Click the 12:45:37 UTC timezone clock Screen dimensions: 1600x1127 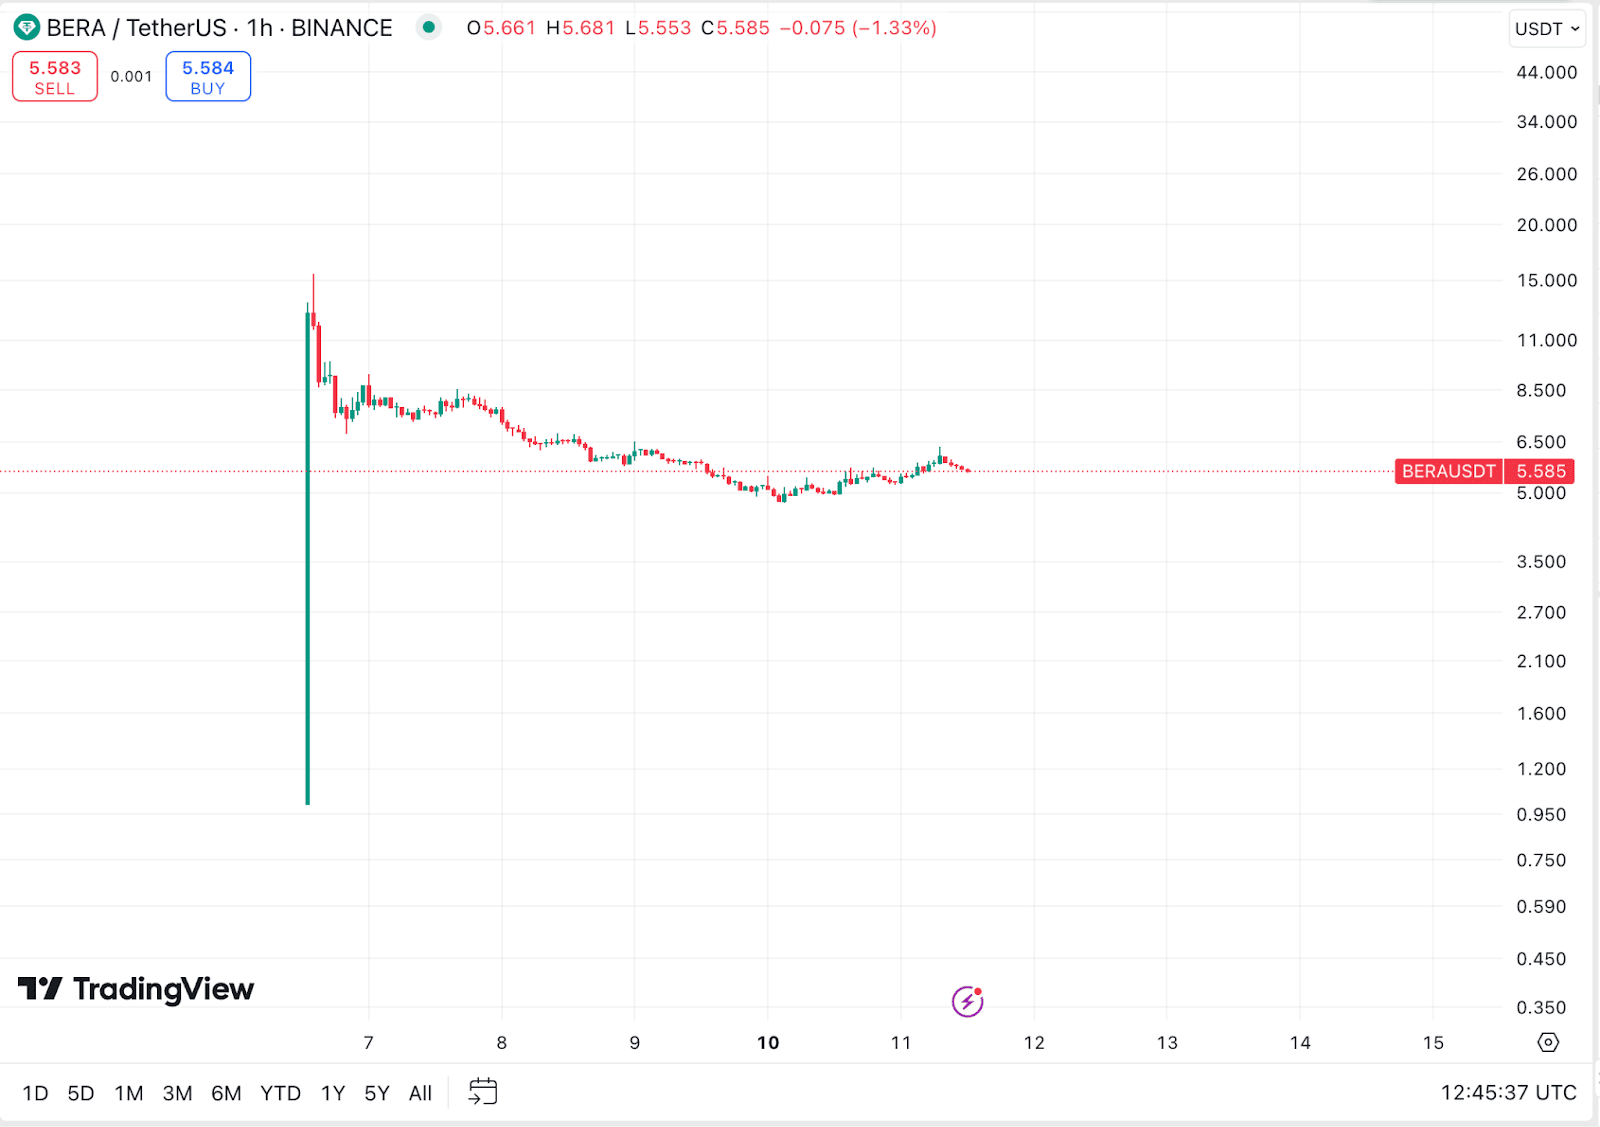click(x=1508, y=1093)
